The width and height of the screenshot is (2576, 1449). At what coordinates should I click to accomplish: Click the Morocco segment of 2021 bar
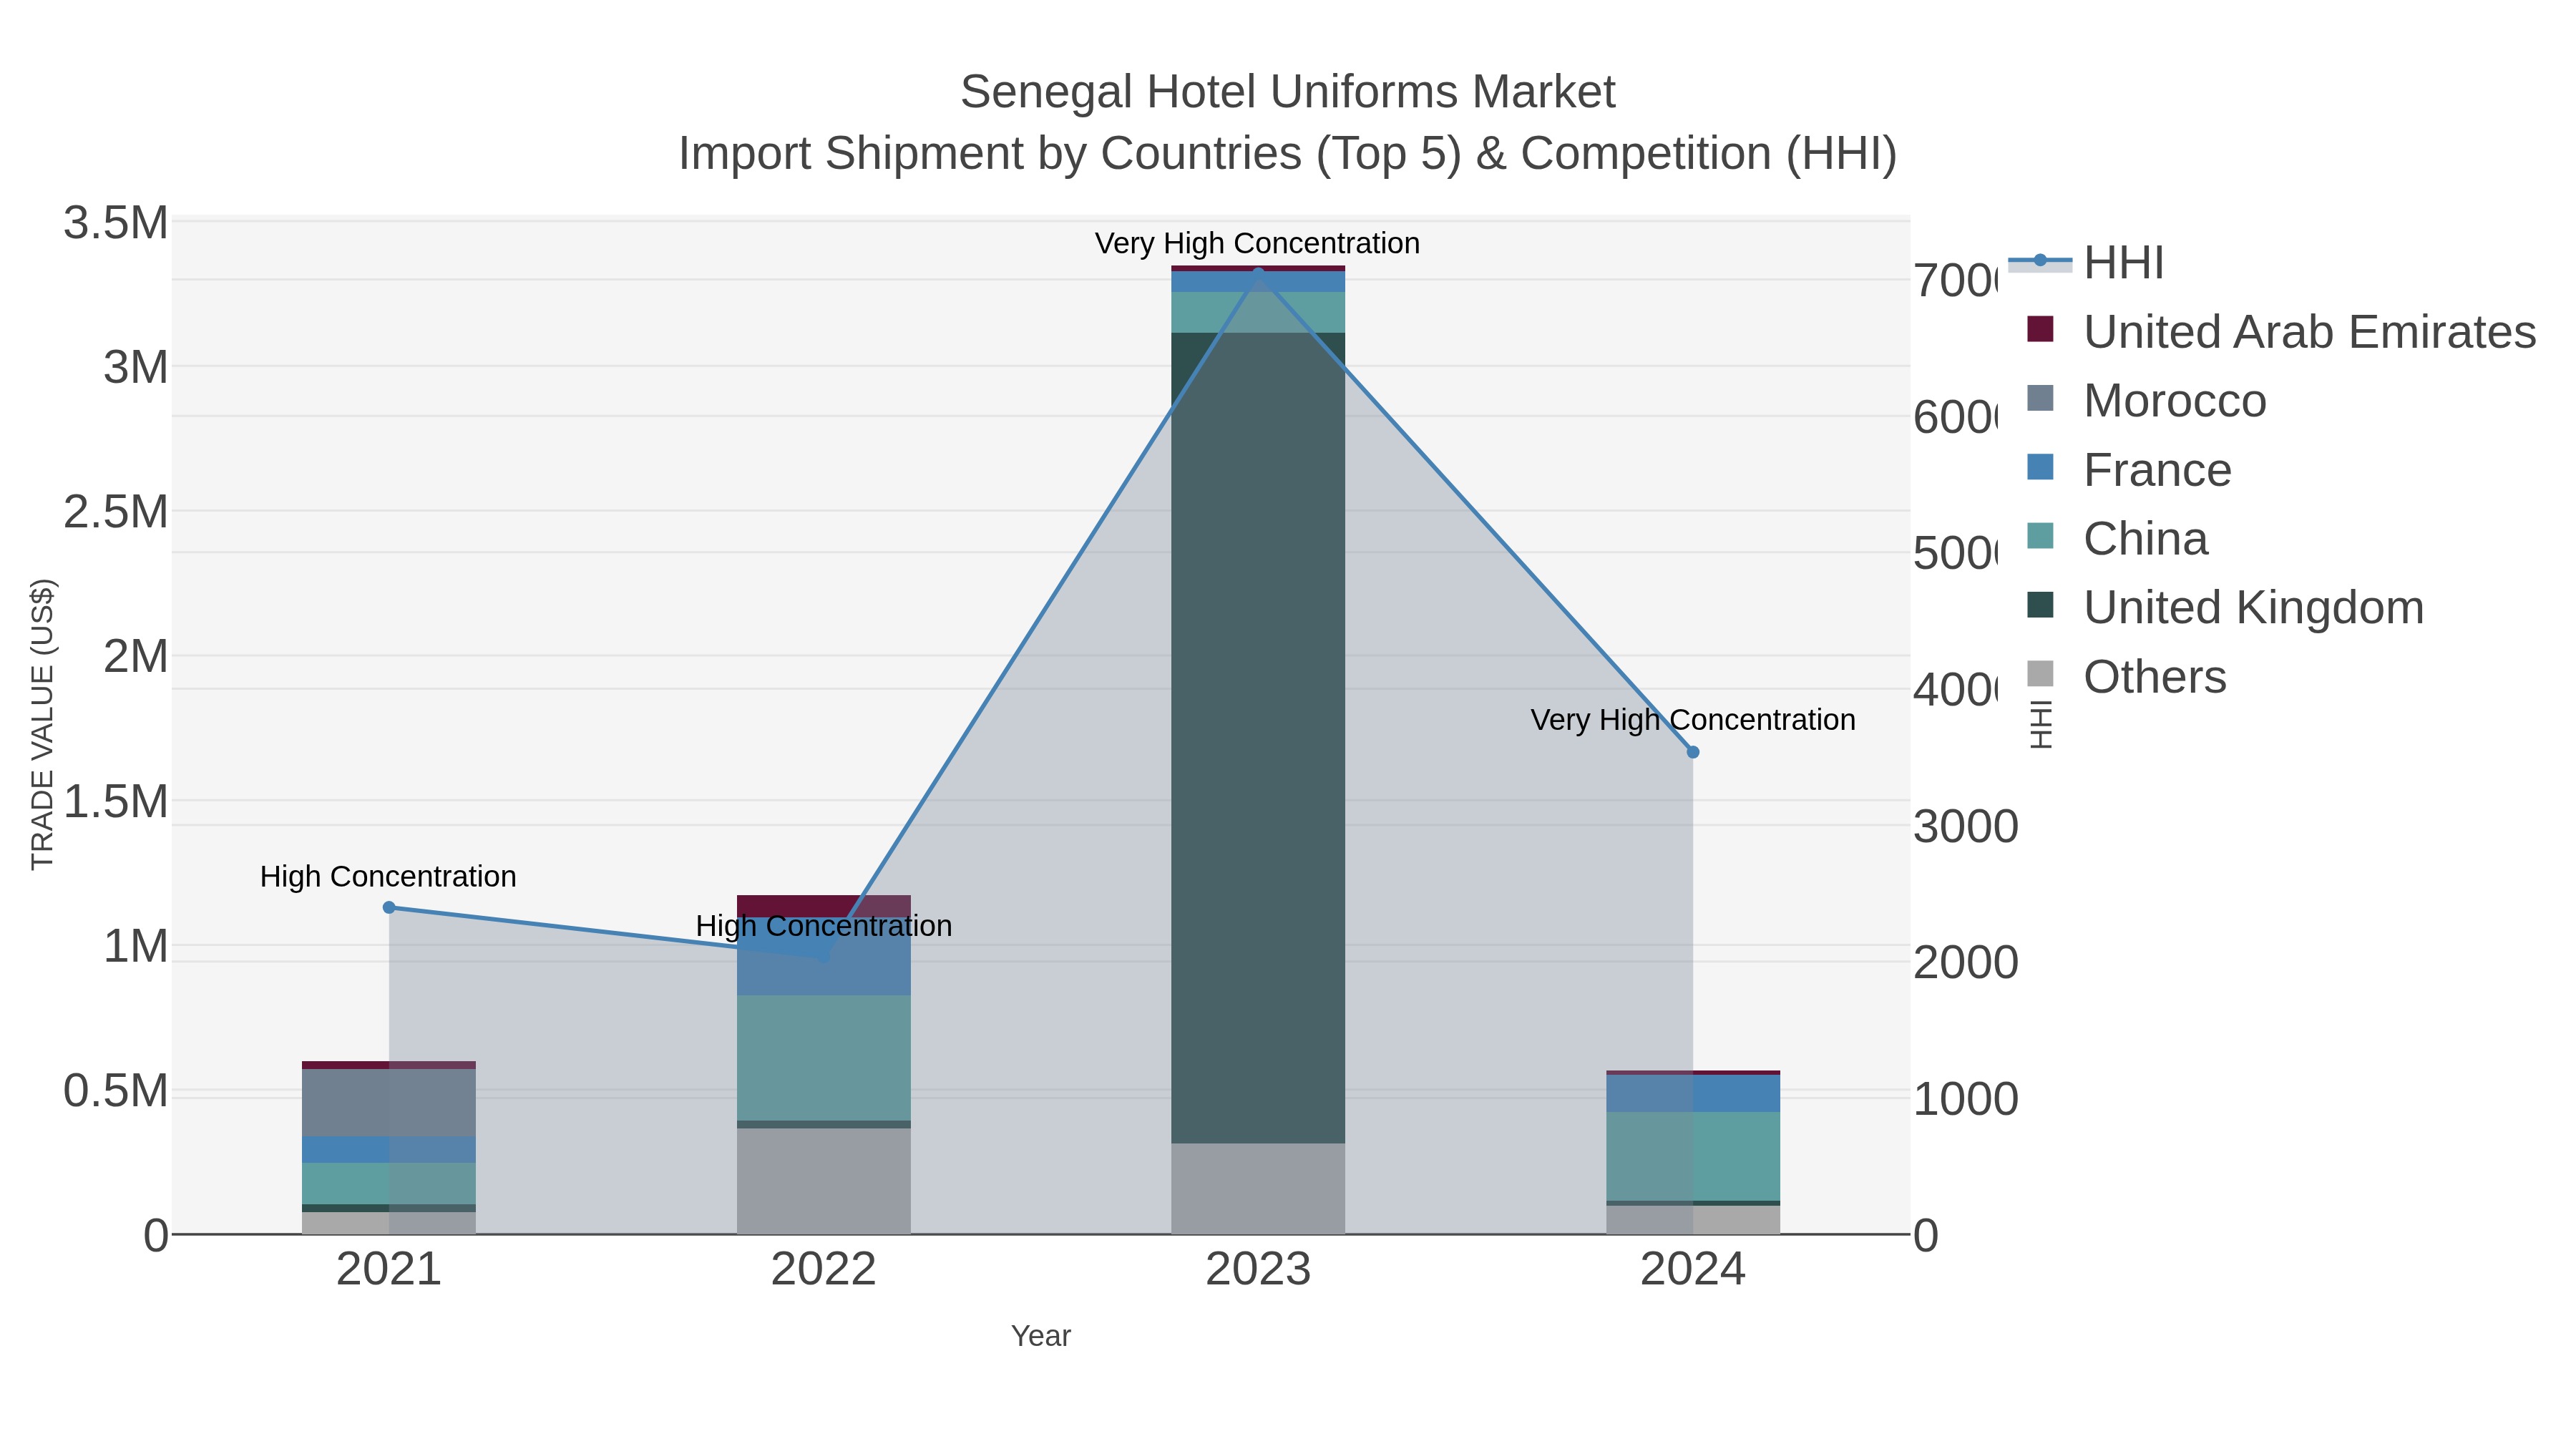point(389,1102)
